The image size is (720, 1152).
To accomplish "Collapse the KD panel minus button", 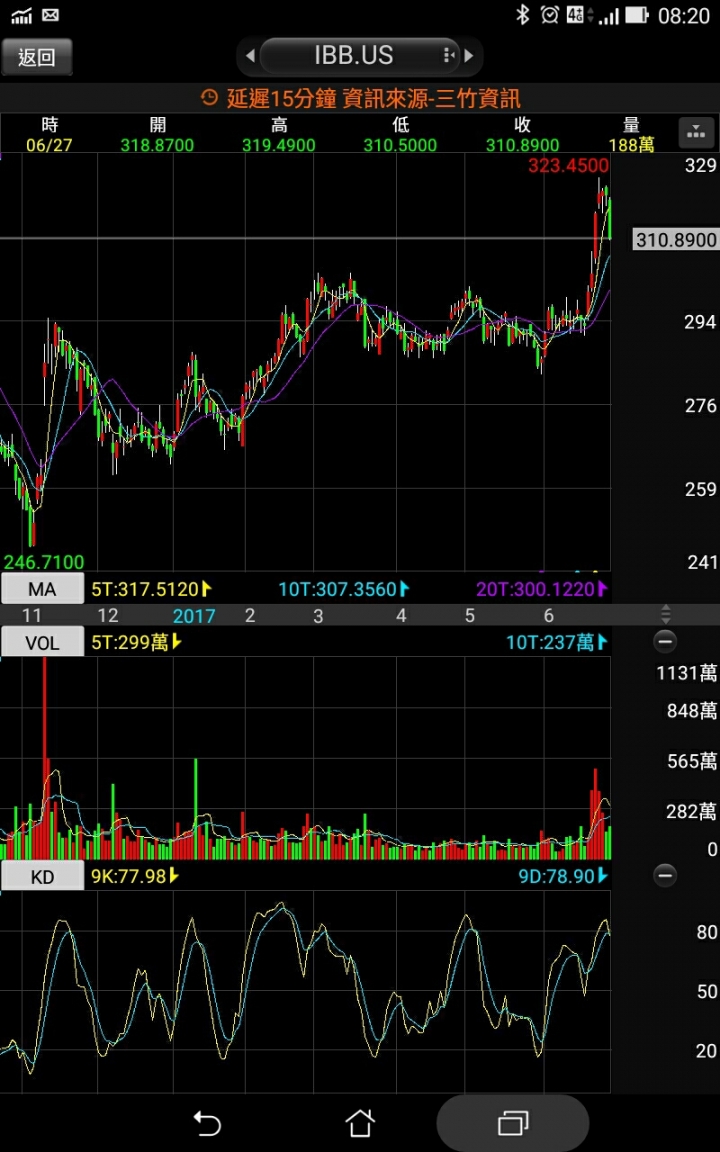I will tap(666, 876).
